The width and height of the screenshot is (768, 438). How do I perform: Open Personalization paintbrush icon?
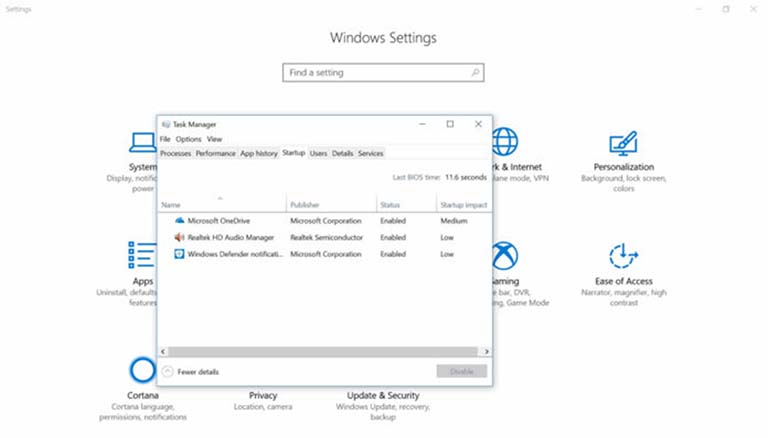(x=623, y=143)
